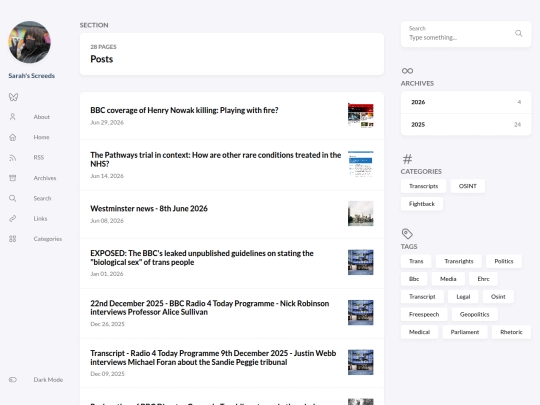
Task: Open 'BBC coverage of Henry Nowak killing' post
Action: (184, 110)
